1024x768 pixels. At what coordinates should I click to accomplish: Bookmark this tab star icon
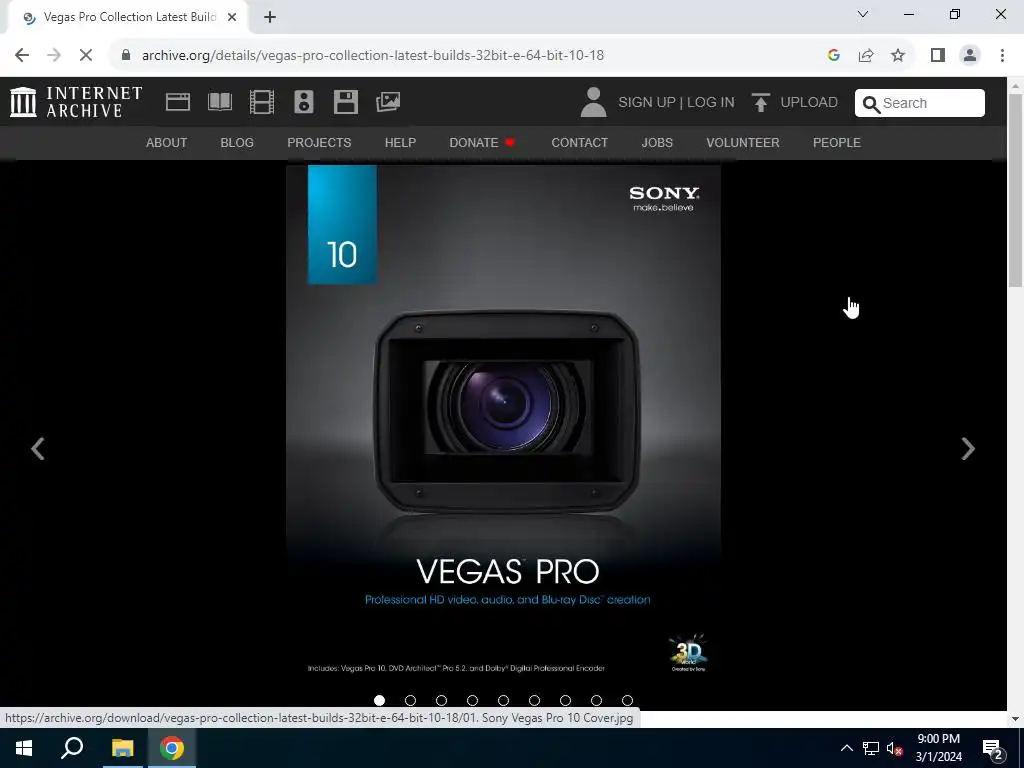[898, 55]
